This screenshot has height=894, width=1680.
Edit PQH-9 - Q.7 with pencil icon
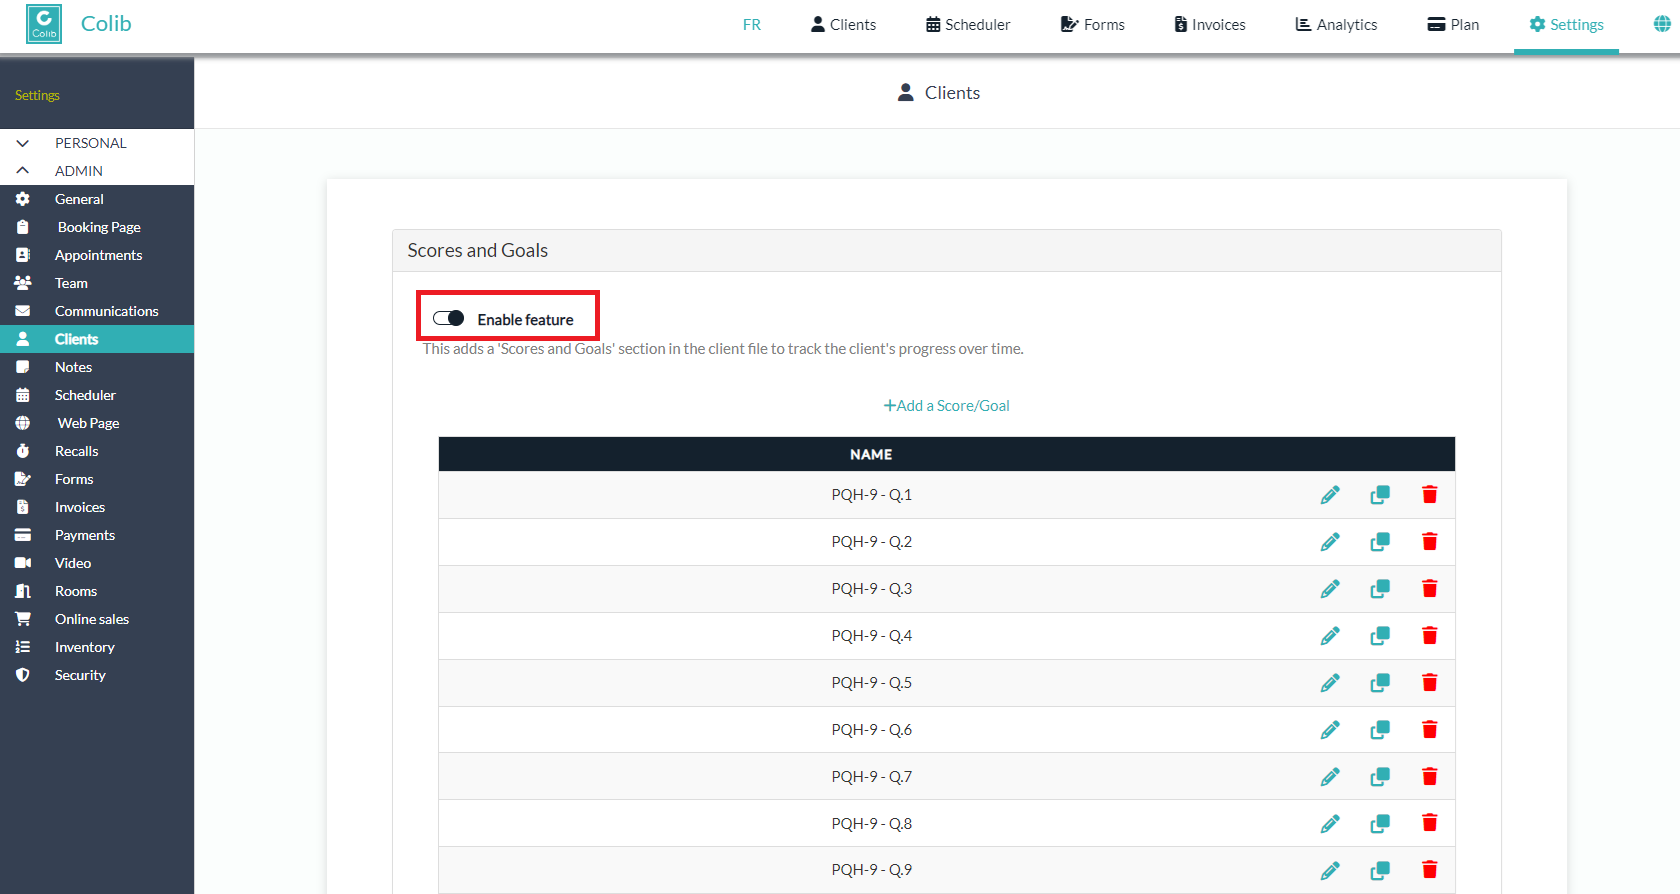[x=1330, y=777]
